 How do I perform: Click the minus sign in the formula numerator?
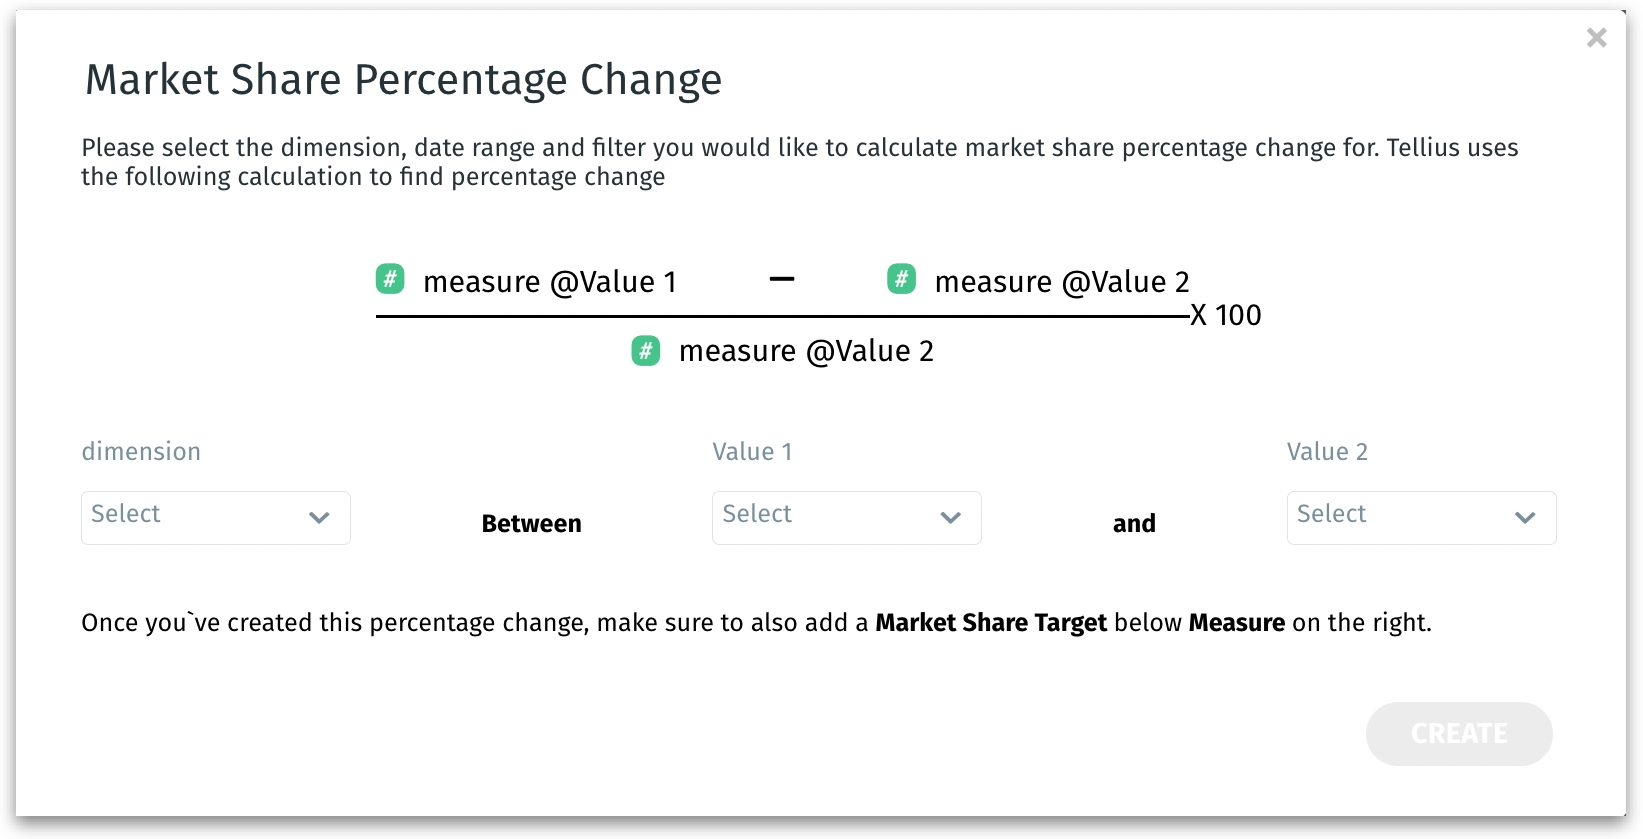pos(782,279)
